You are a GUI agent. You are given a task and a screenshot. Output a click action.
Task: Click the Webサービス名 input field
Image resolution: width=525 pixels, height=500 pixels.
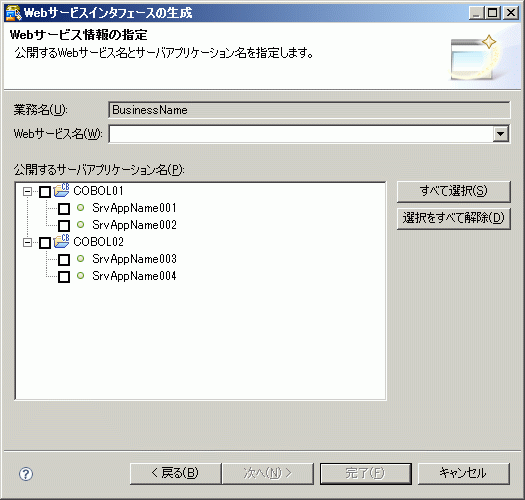tap(301, 134)
